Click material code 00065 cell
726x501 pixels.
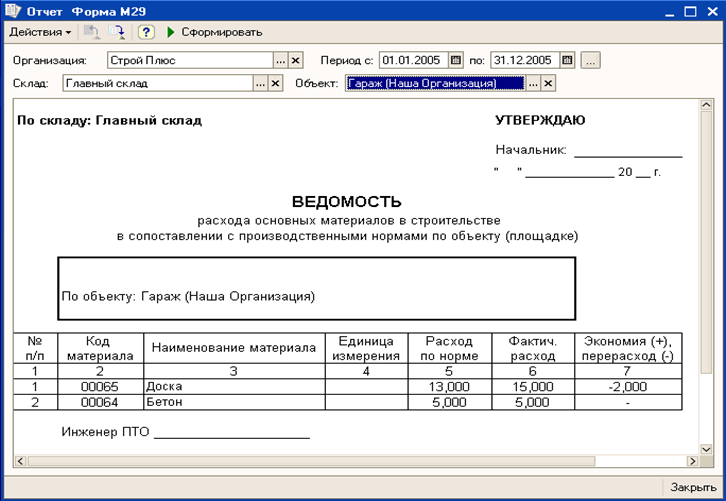(x=100, y=387)
